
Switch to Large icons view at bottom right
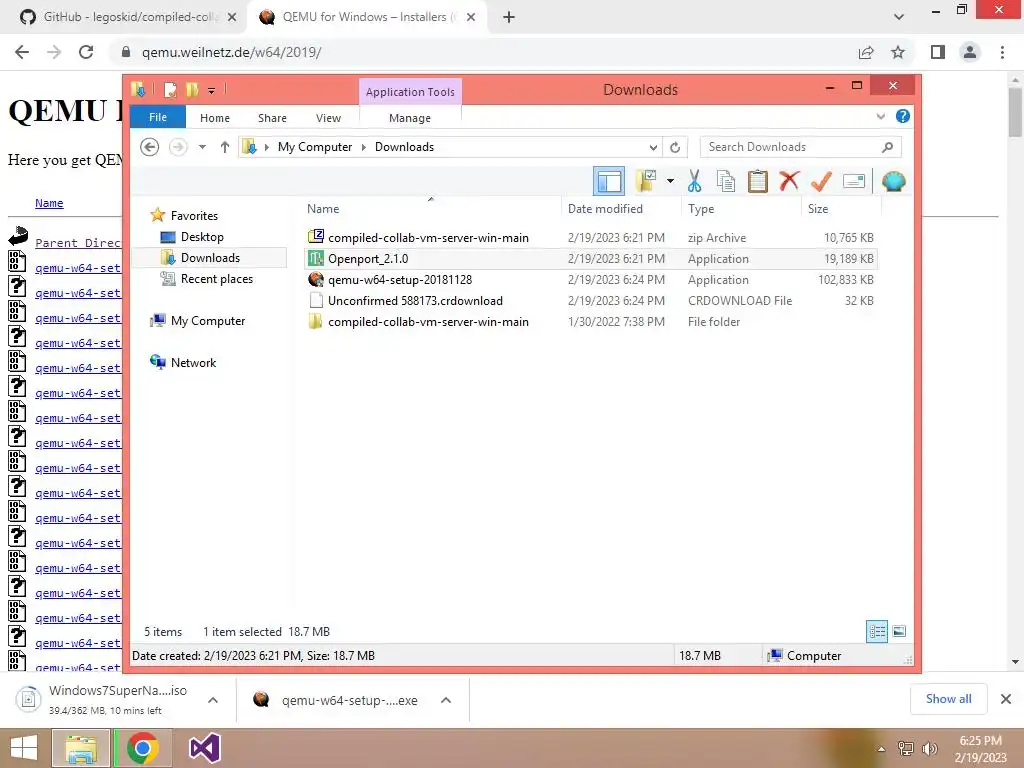point(899,631)
